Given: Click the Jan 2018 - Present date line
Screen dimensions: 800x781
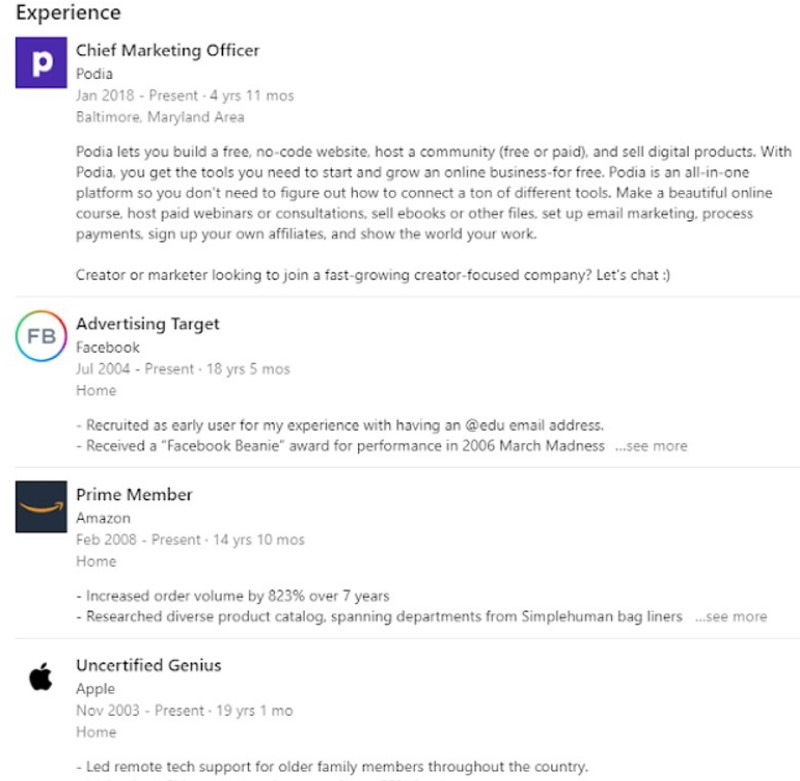Looking at the screenshot, I should click(184, 95).
